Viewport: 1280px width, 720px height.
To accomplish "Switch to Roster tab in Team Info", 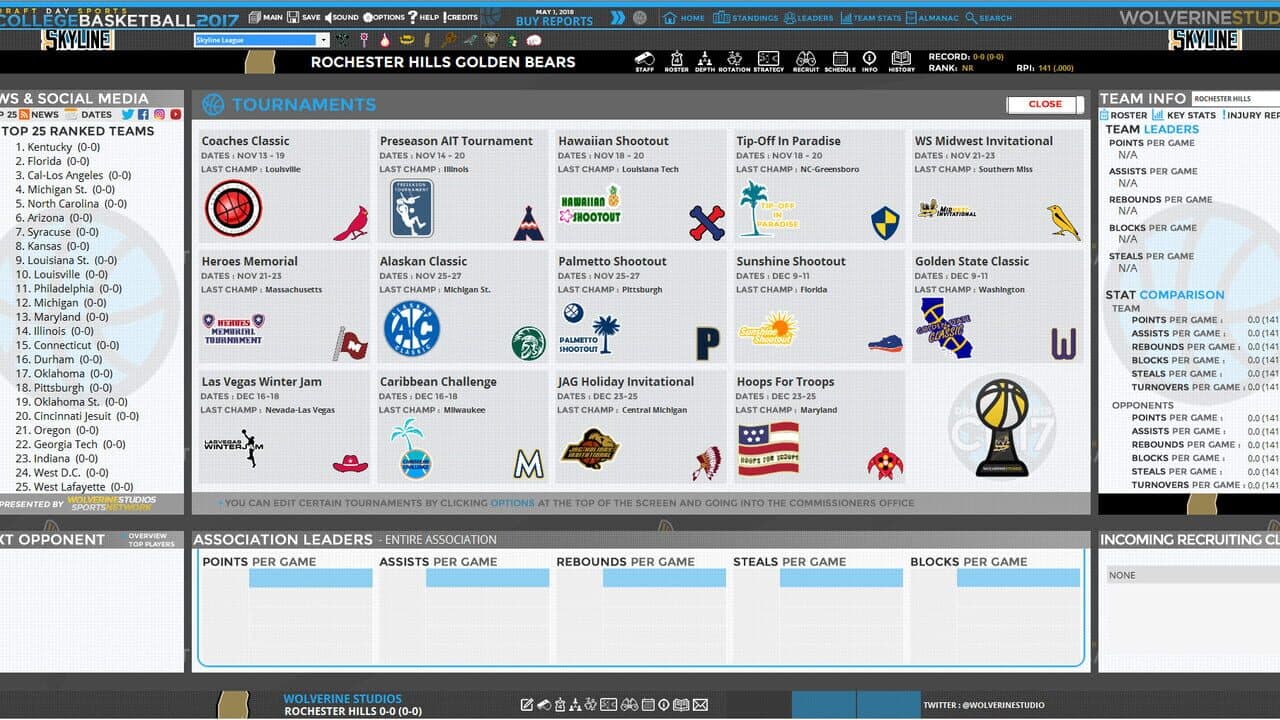I will [x=1124, y=115].
